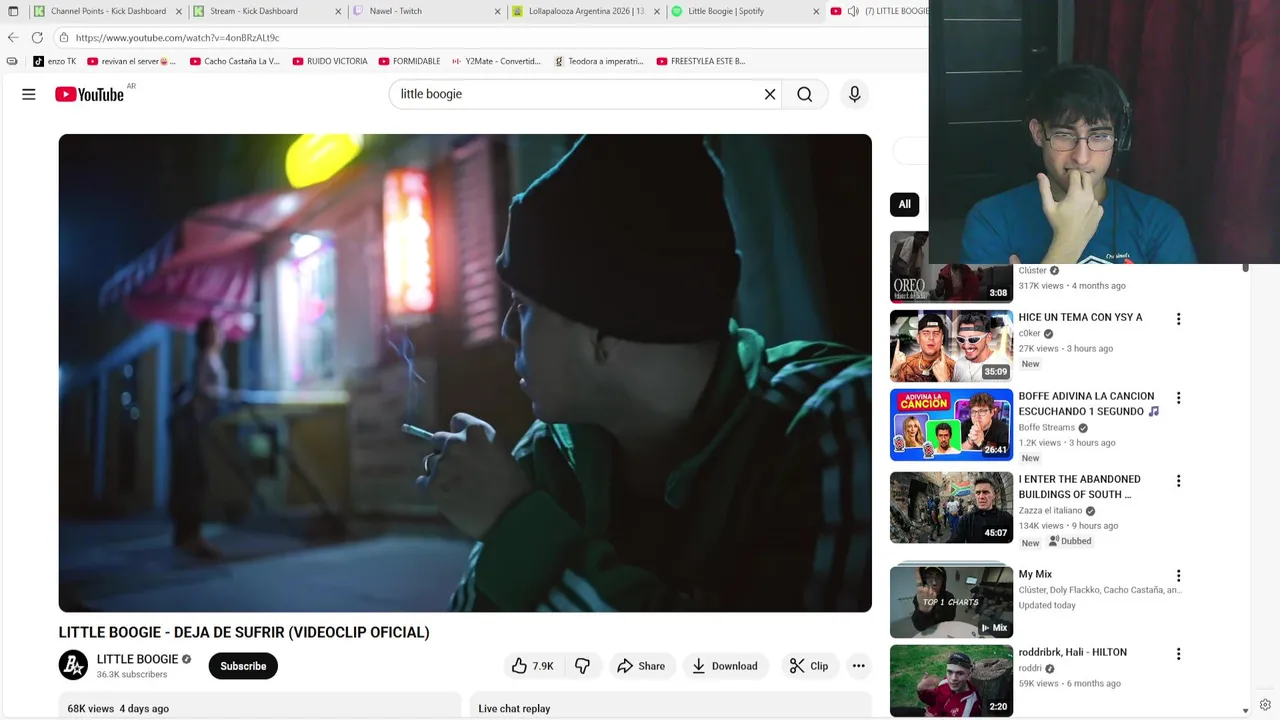Open the YouTube hamburger guide menu

29,94
